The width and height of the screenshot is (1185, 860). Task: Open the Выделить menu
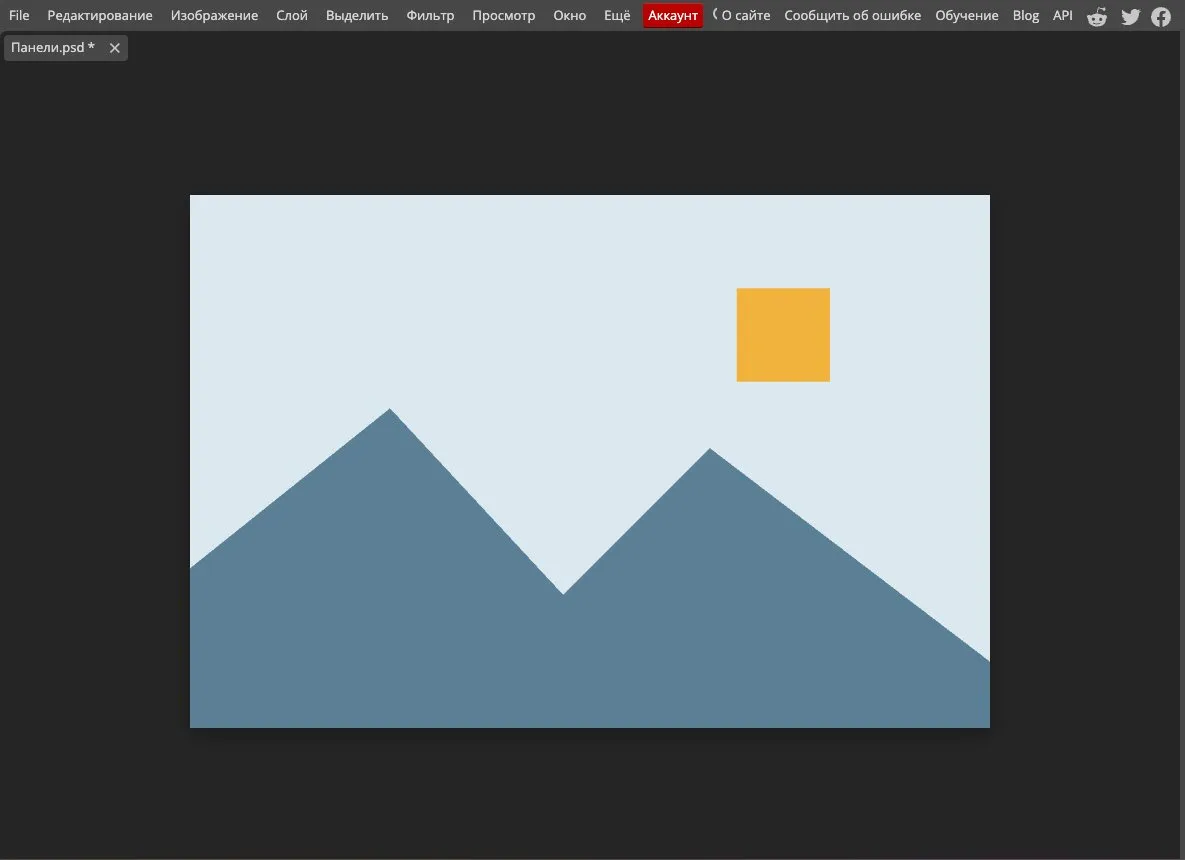[357, 15]
